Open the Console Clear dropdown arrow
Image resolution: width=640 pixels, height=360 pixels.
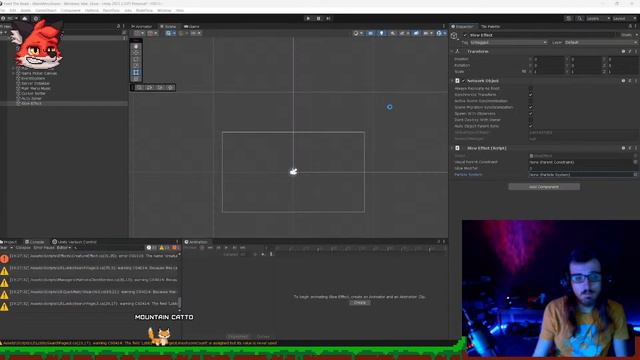pyautogui.click(x=11, y=248)
